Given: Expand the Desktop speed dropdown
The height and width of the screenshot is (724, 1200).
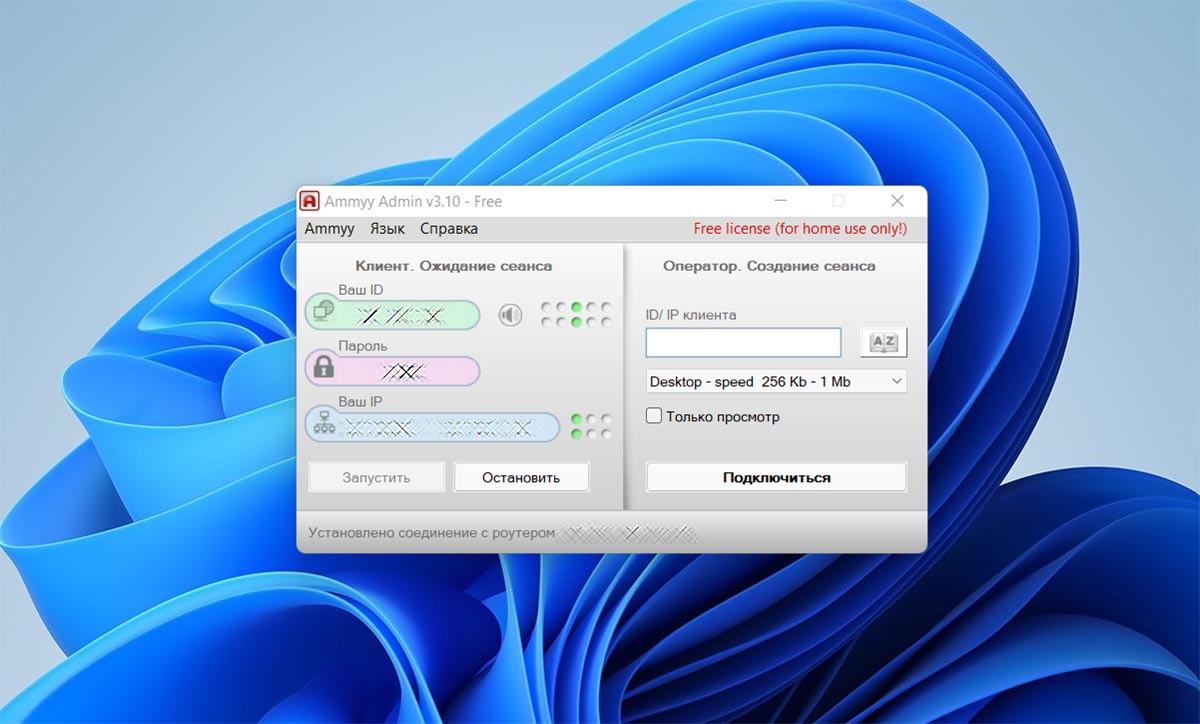Looking at the screenshot, I should [x=775, y=381].
